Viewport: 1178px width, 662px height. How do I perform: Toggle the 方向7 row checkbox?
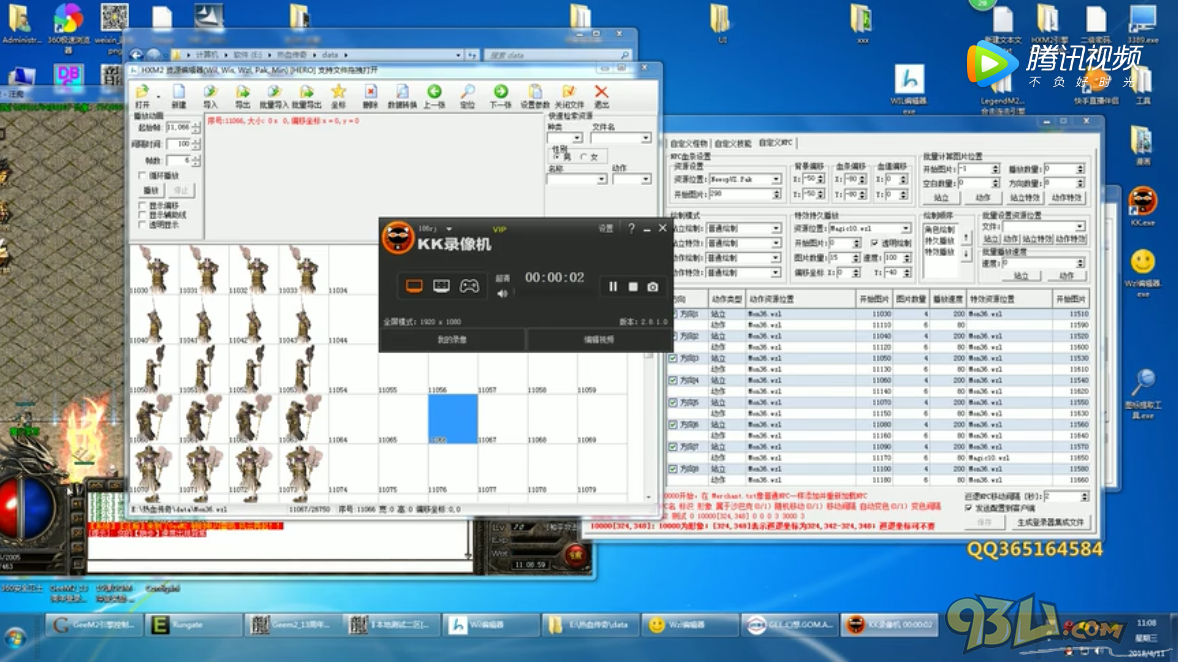(673, 447)
